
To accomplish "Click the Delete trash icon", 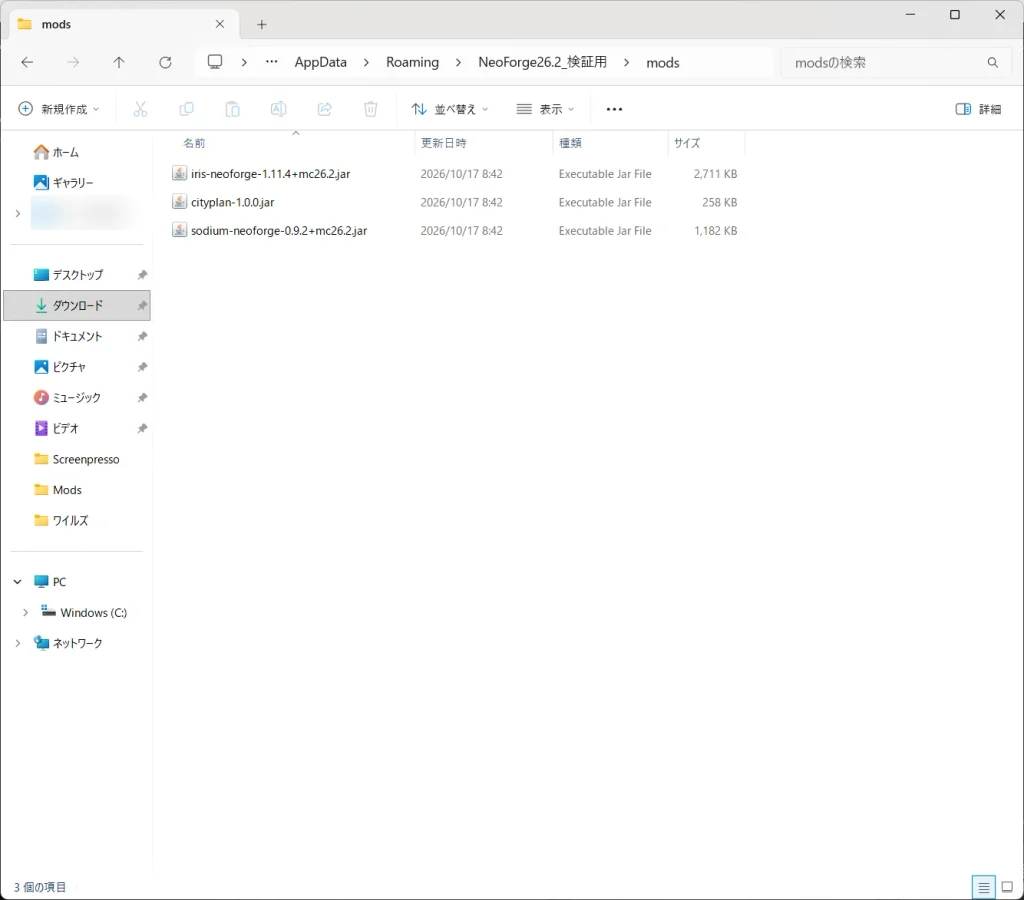I will (371, 109).
